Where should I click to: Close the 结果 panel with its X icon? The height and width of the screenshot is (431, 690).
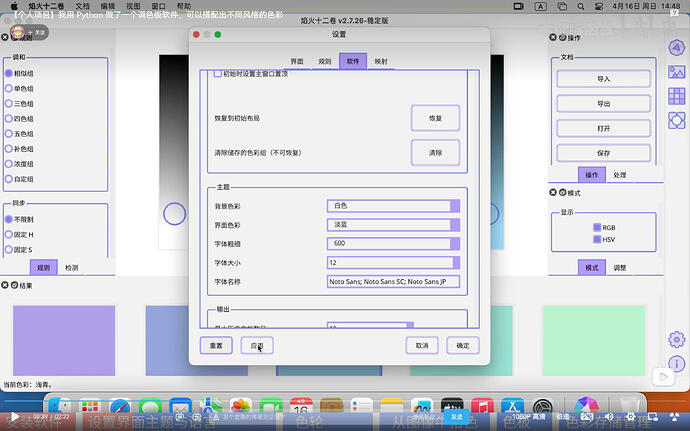click(7, 286)
